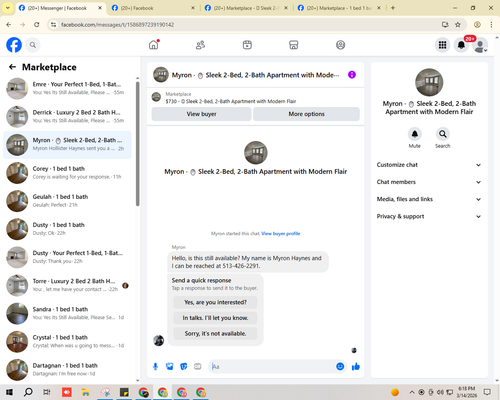The height and width of the screenshot is (400, 500).
Task: Open the tab search dropdown arrow
Action: [x=8, y=8]
